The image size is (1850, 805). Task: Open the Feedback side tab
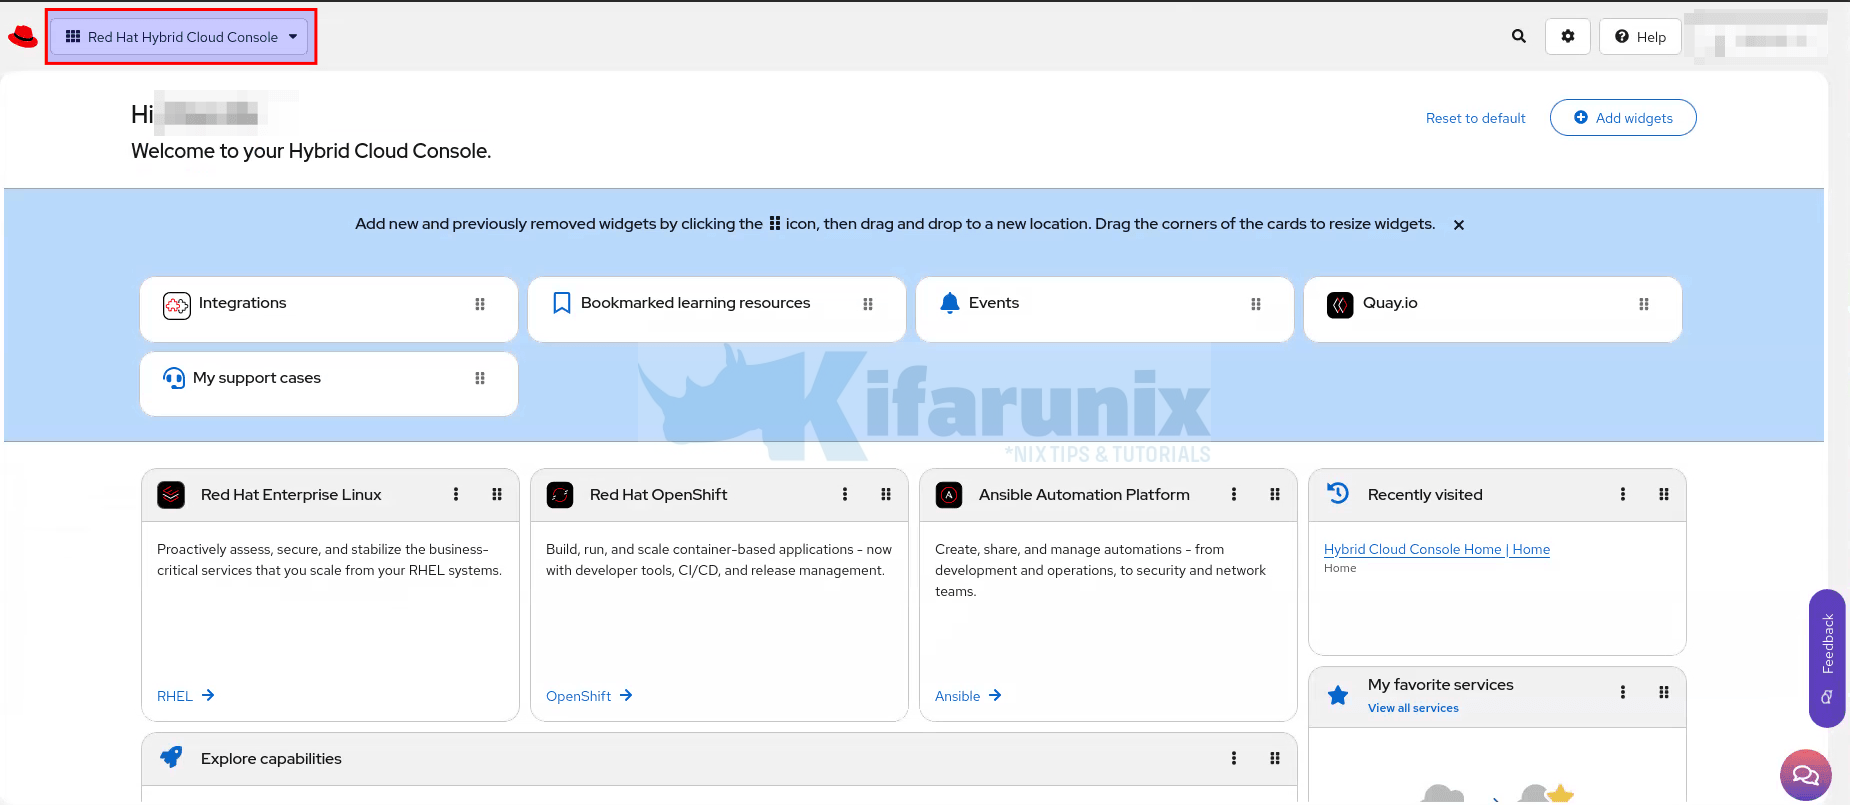pyautogui.click(x=1827, y=658)
